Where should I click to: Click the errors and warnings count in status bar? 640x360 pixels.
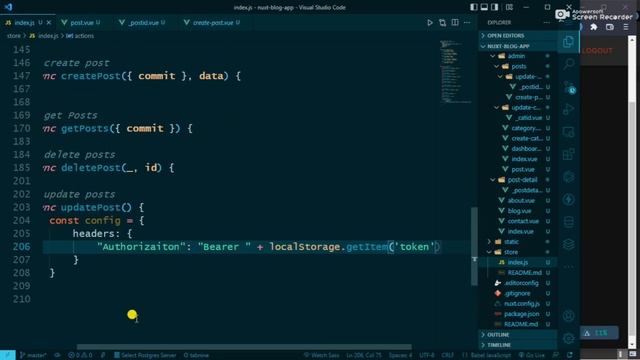coord(80,355)
